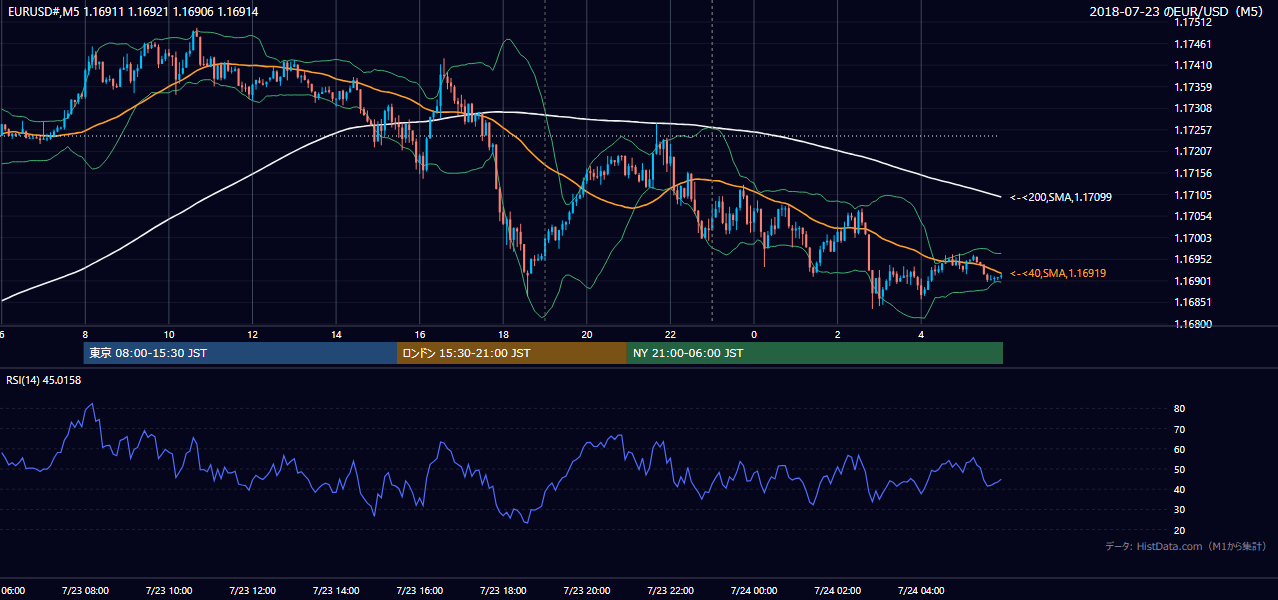Click hour tick 18 below price chart
The image size is (1278, 600).
click(503, 335)
